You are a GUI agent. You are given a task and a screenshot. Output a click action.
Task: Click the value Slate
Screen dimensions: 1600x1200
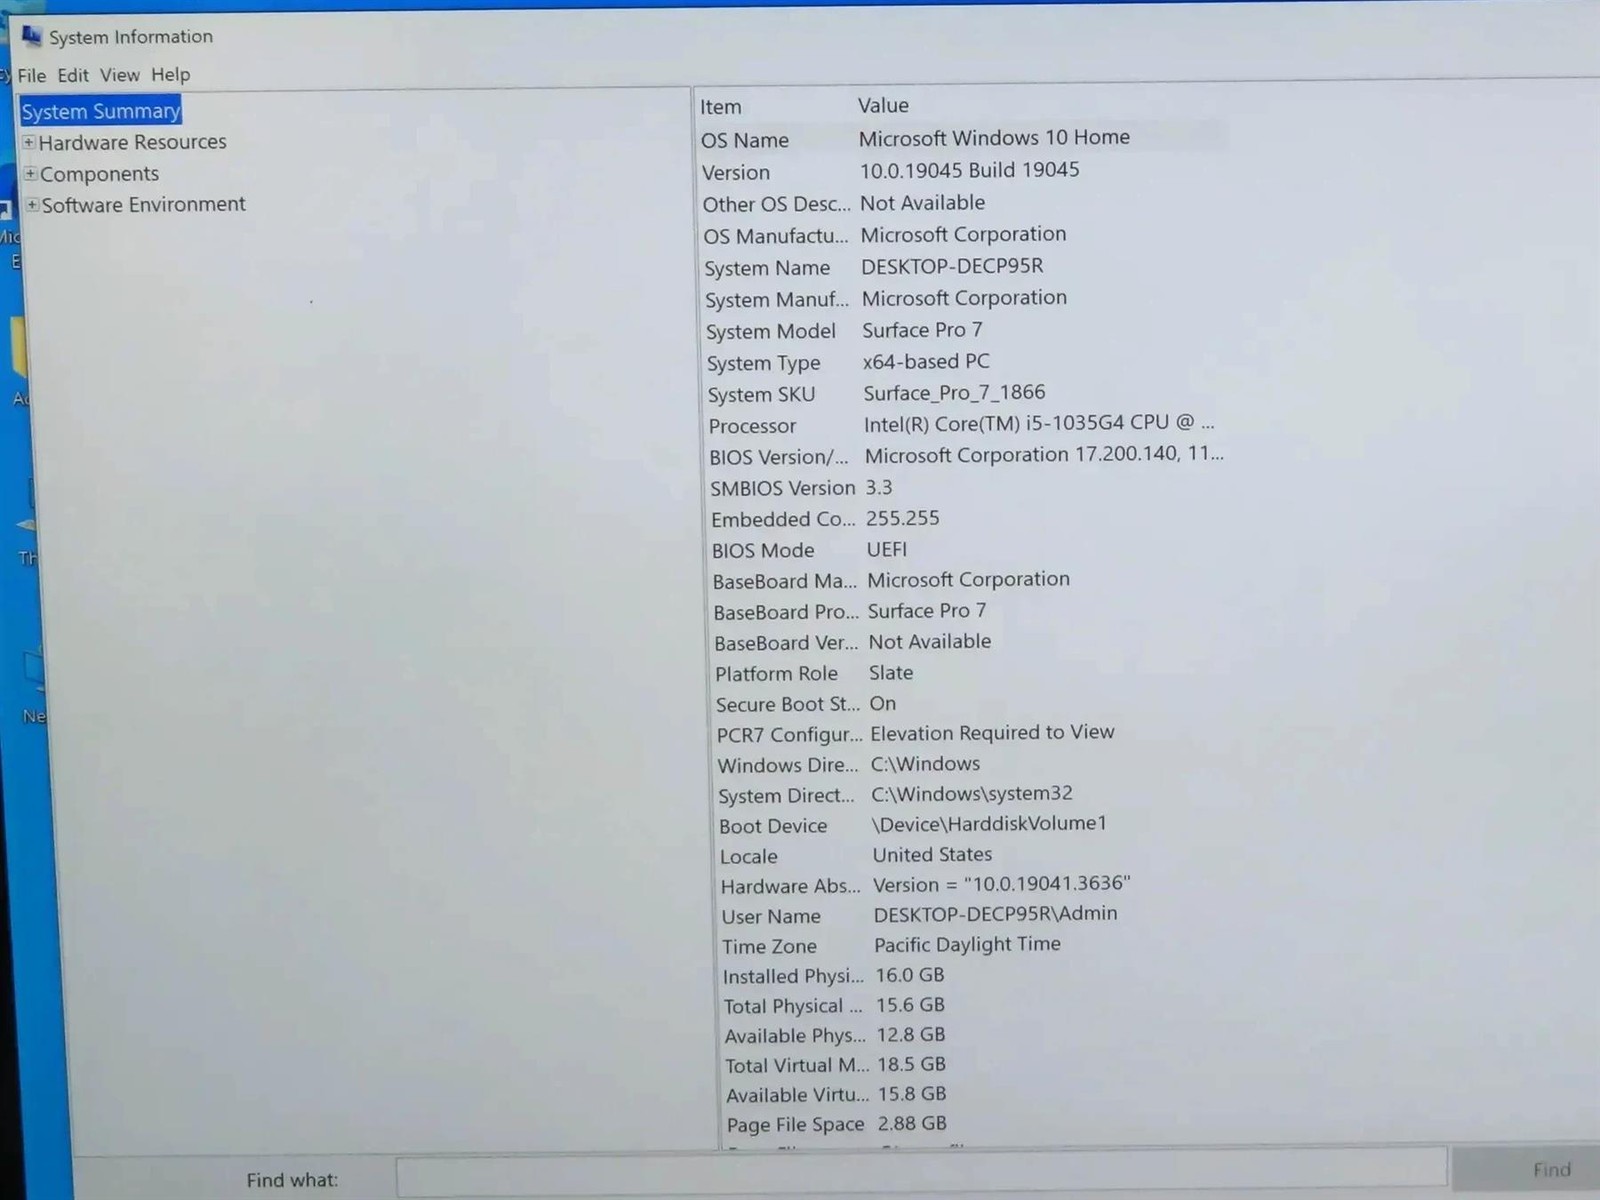click(890, 673)
